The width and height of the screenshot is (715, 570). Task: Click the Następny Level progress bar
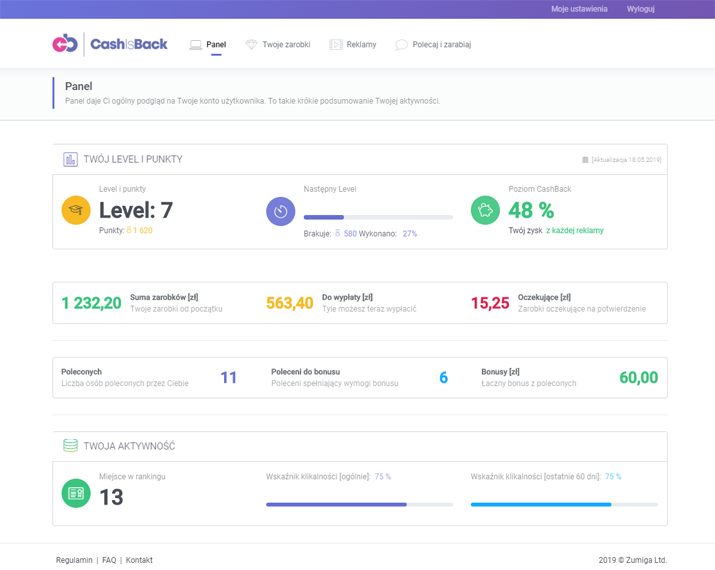coord(378,217)
